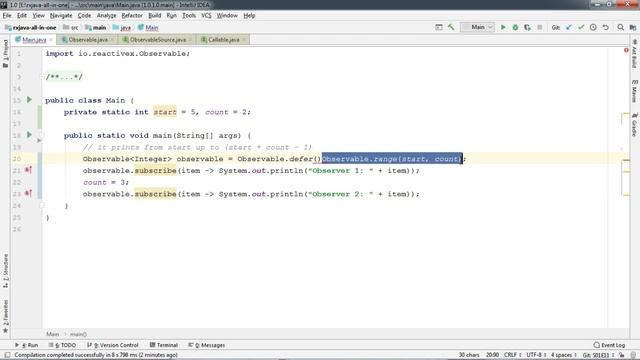Image resolution: width=640 pixels, height=360 pixels.
Task: Open the Structure tool window sidebar
Action: pyautogui.click(x=5, y=271)
